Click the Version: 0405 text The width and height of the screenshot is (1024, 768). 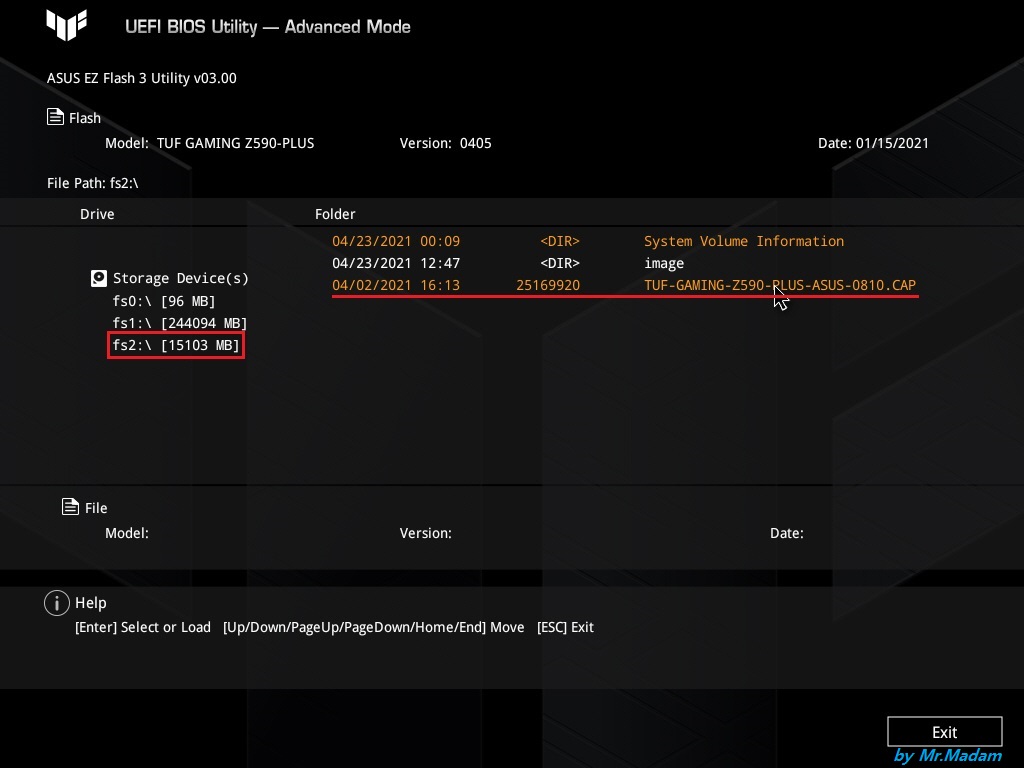coord(445,143)
